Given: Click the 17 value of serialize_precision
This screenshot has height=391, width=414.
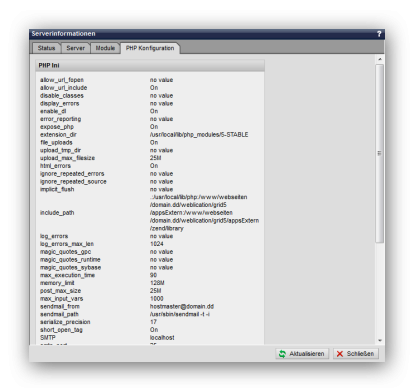Looking at the screenshot, I should pyautogui.click(x=153, y=322).
